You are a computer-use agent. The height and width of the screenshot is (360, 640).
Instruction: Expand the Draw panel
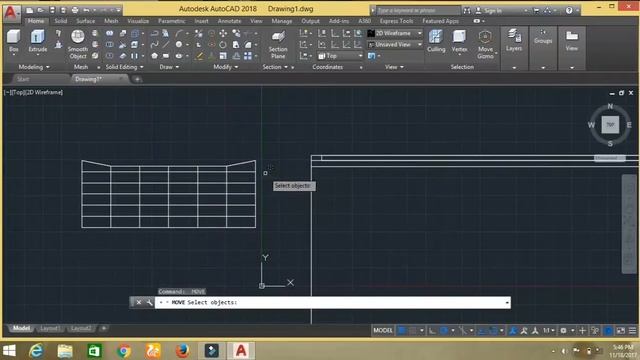pos(169,67)
